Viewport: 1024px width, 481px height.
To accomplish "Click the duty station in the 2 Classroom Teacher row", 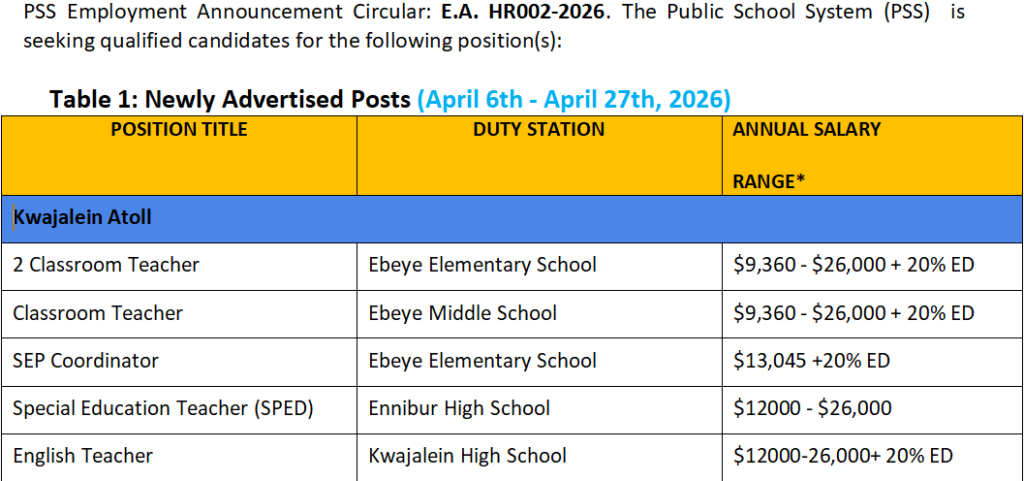I will [482, 265].
